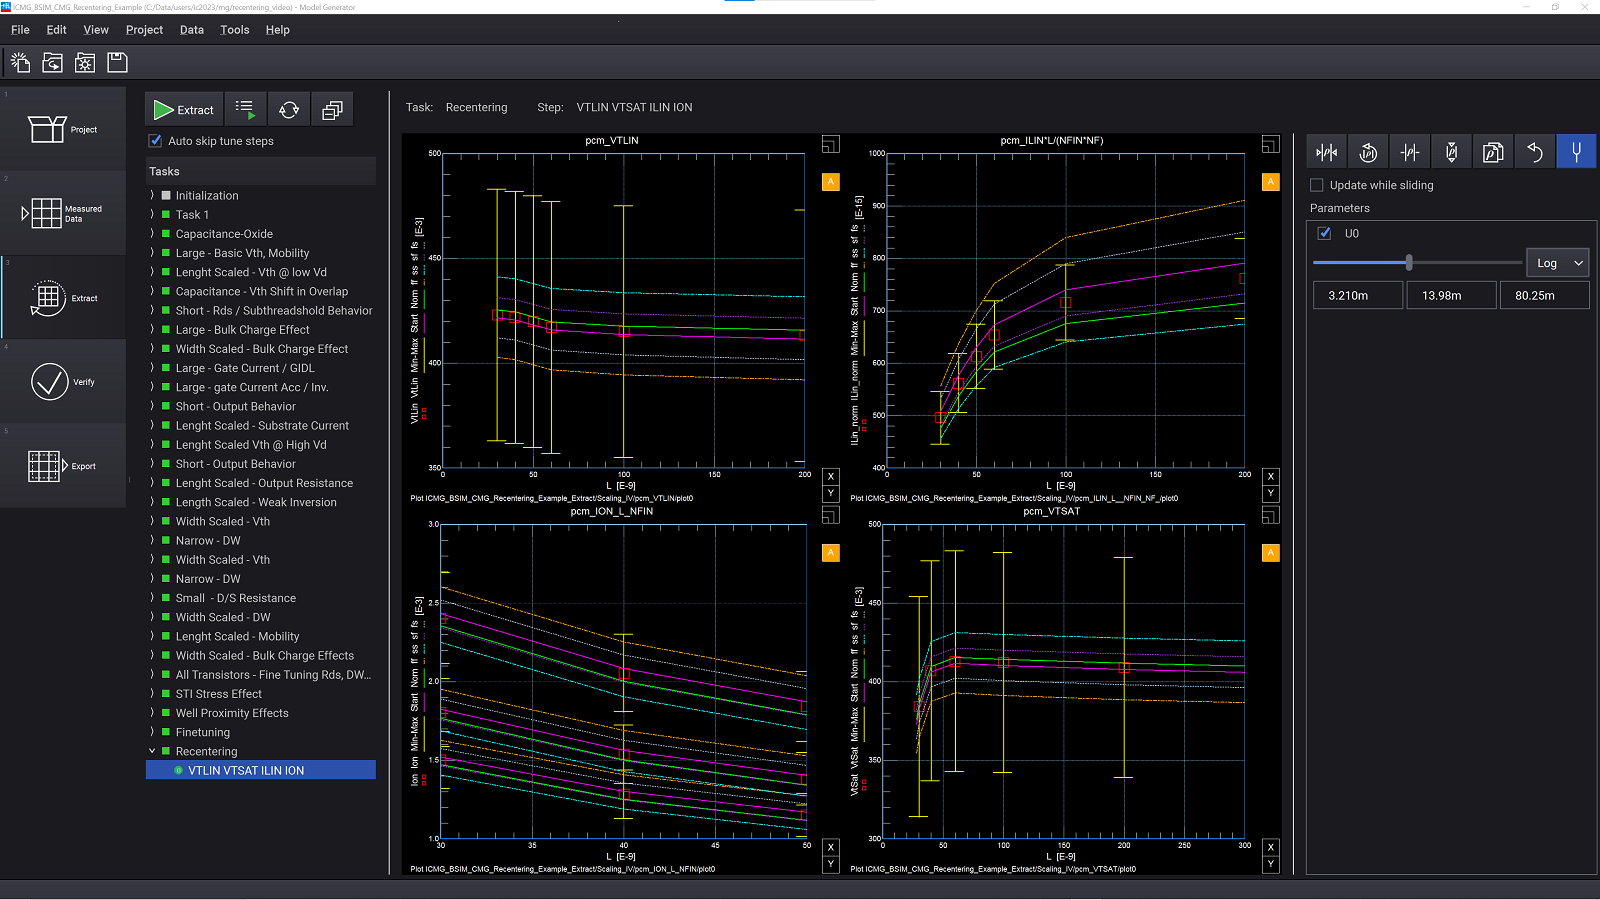This screenshot has height=900, width=1600.
Task: Disable the Auto skip tune steps checkbox
Action: point(155,140)
